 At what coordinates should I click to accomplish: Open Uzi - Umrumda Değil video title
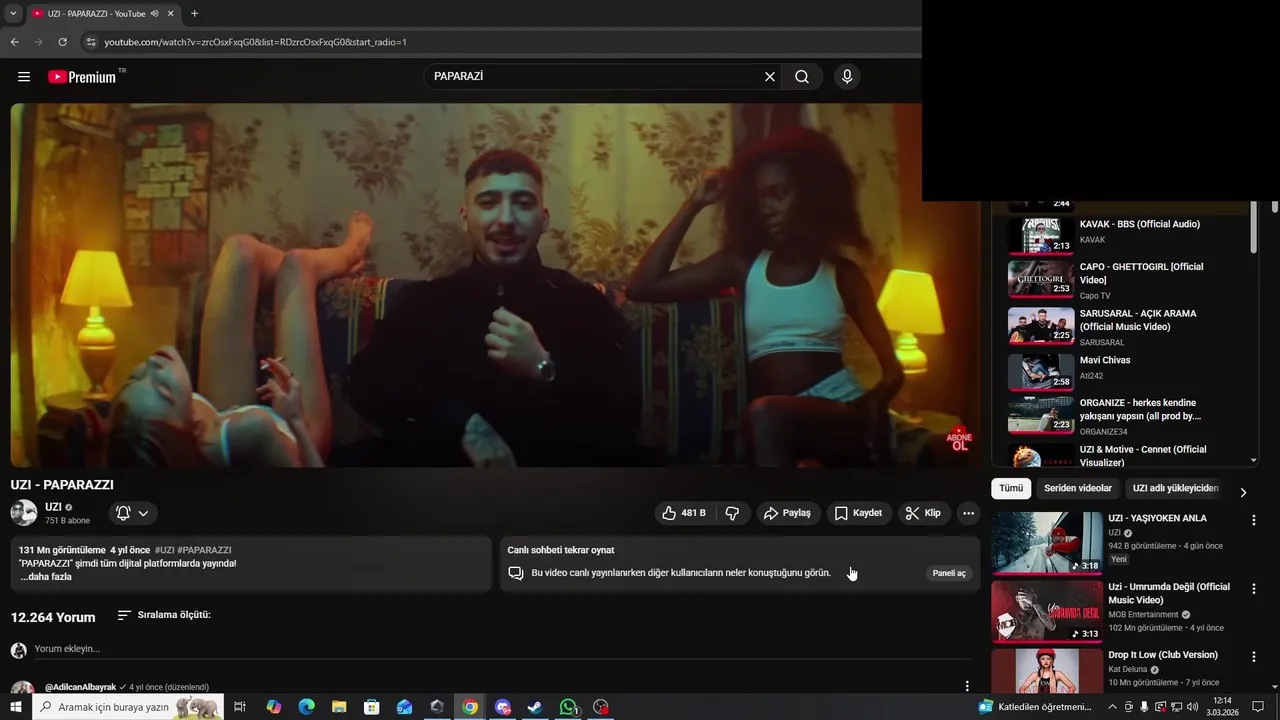point(1169,593)
